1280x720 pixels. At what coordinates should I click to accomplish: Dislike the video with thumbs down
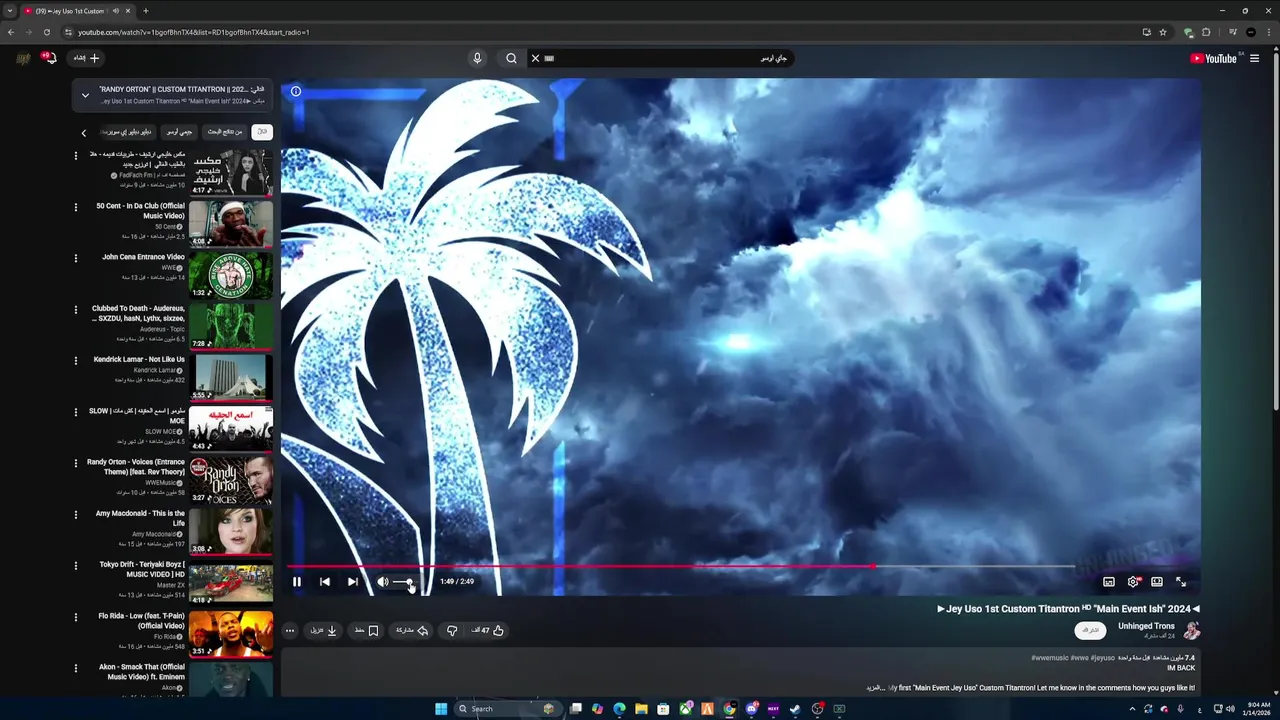(452, 630)
